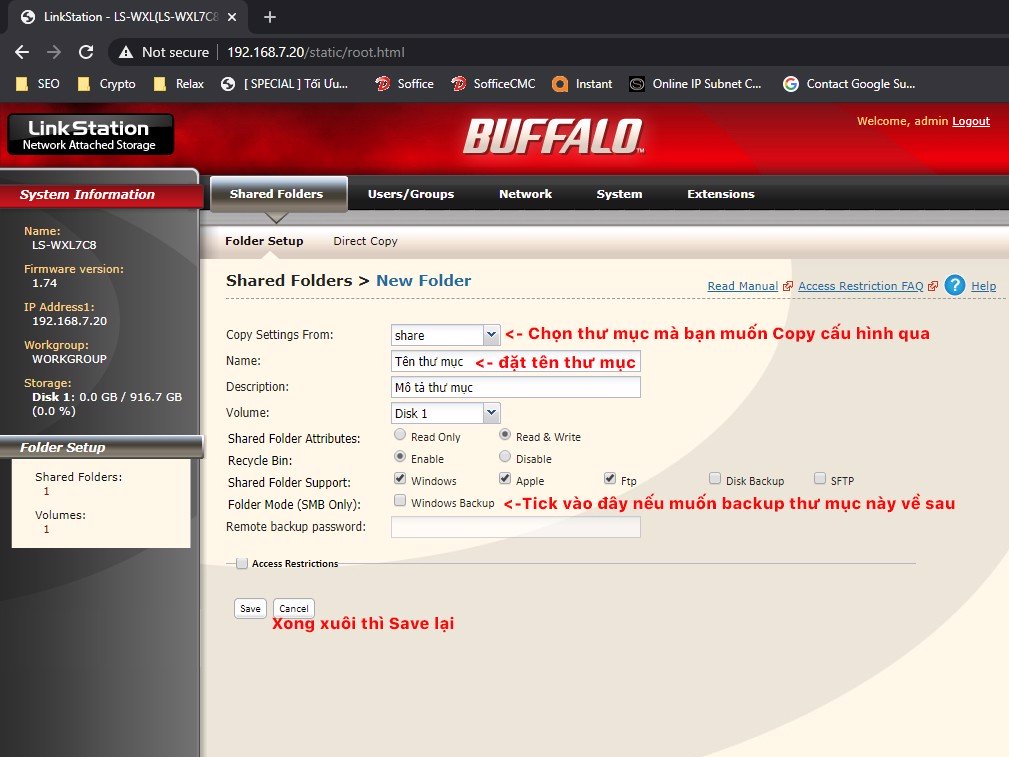Click the BUFFALO logo
The height and width of the screenshot is (757, 1009).
[553, 136]
